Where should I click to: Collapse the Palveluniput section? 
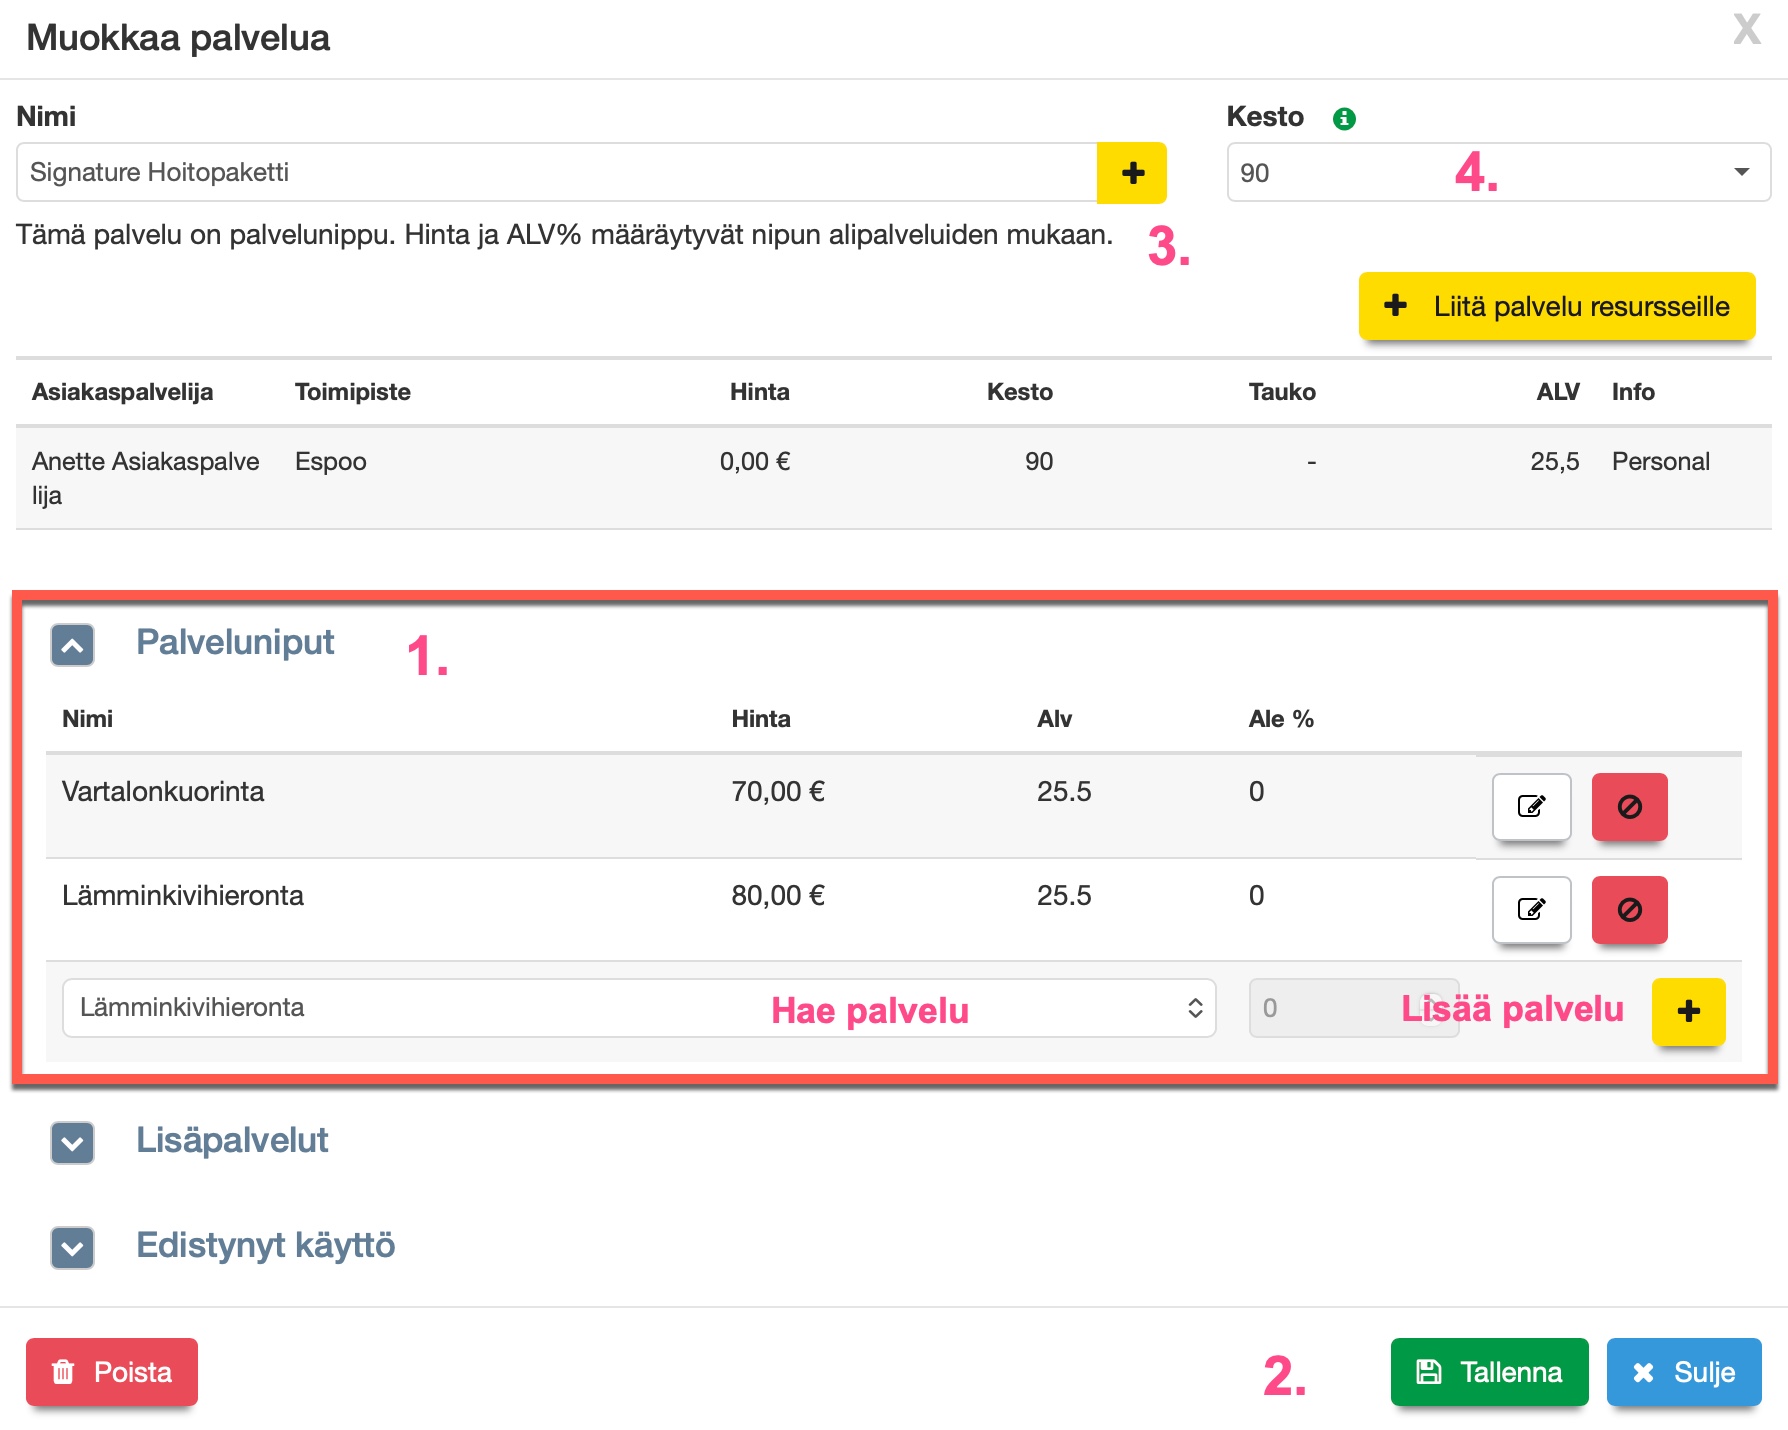pos(73,645)
